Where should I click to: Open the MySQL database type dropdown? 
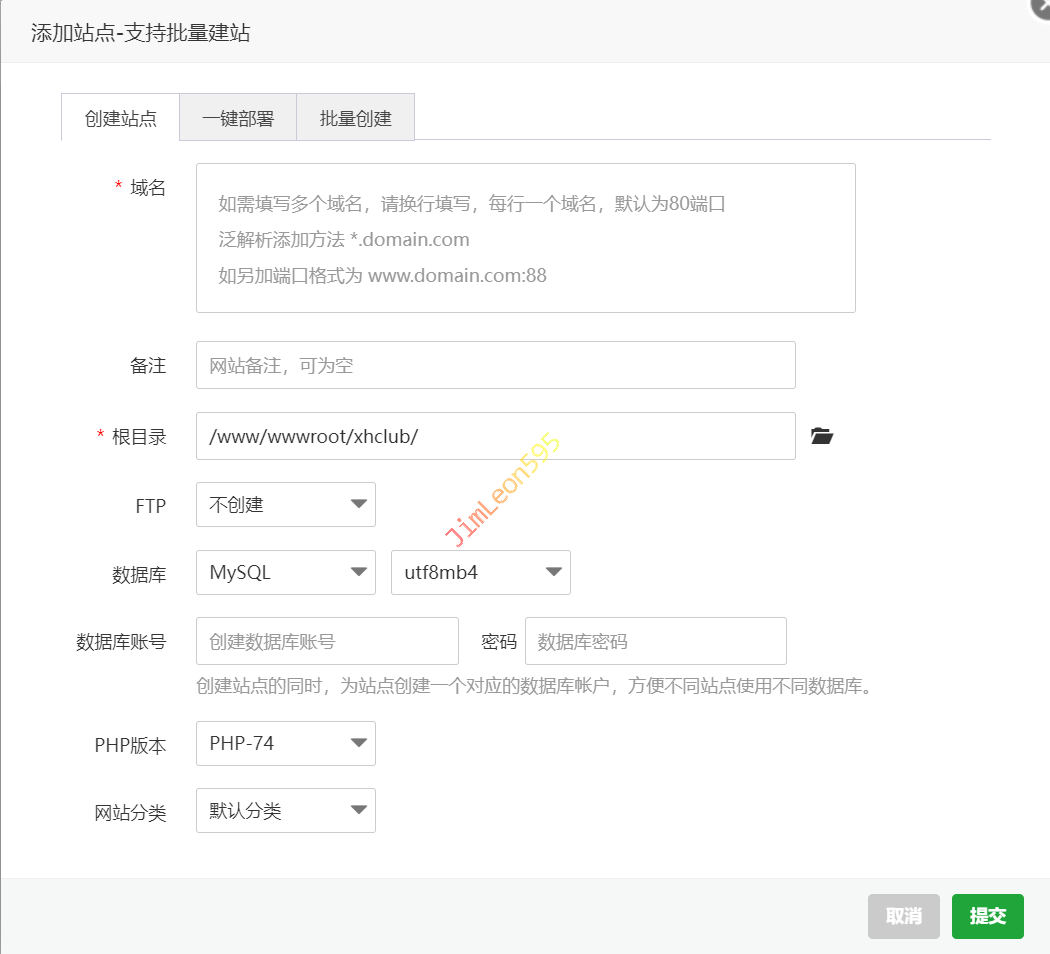286,573
